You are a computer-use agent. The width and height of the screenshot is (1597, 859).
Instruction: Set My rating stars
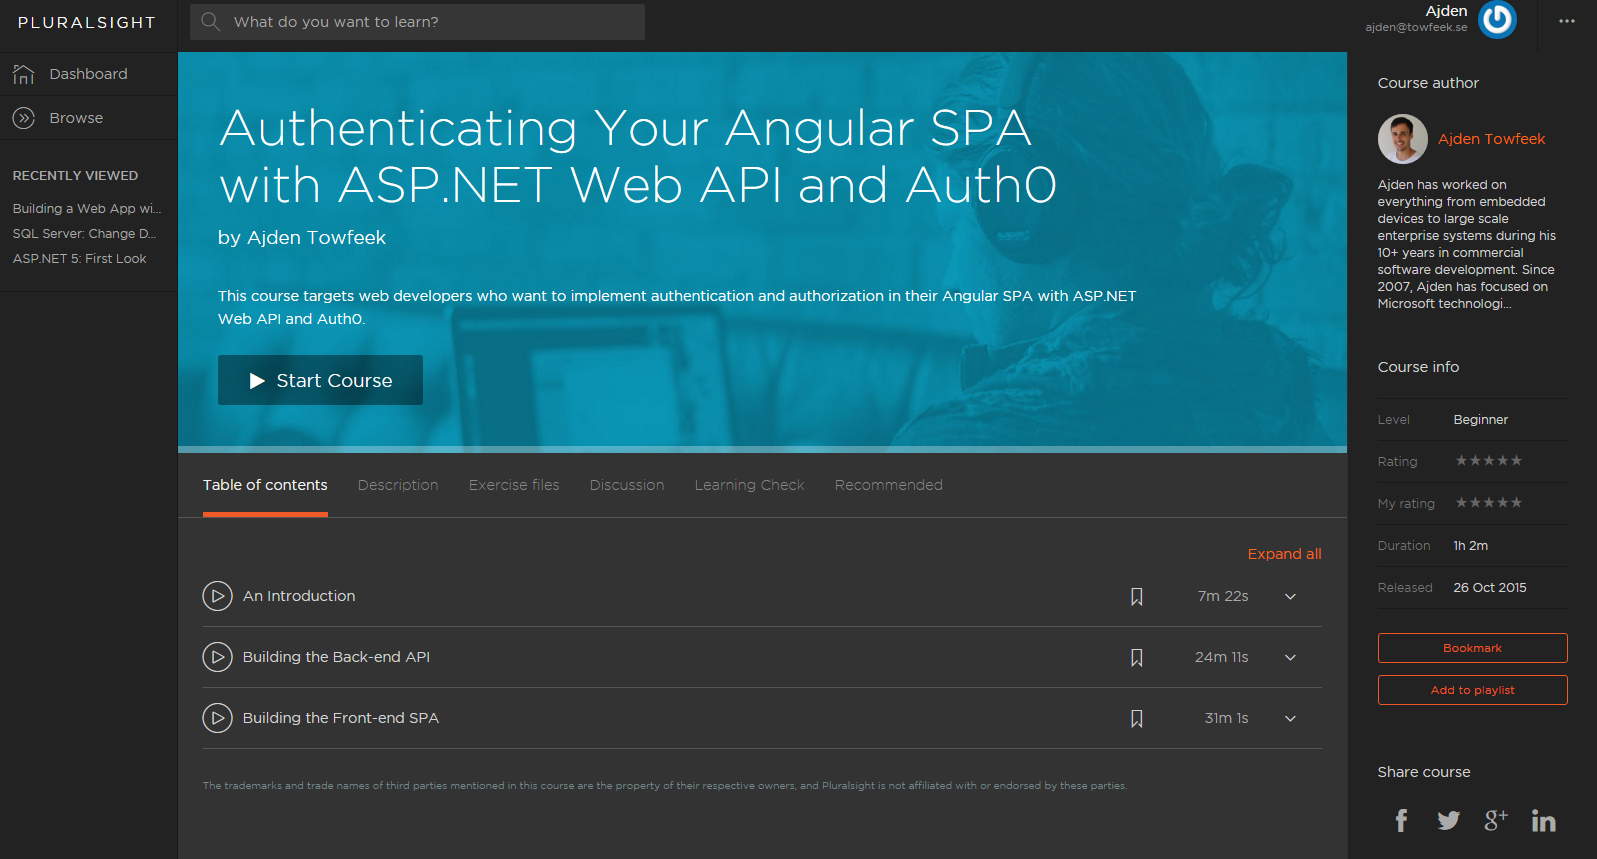(x=1488, y=503)
